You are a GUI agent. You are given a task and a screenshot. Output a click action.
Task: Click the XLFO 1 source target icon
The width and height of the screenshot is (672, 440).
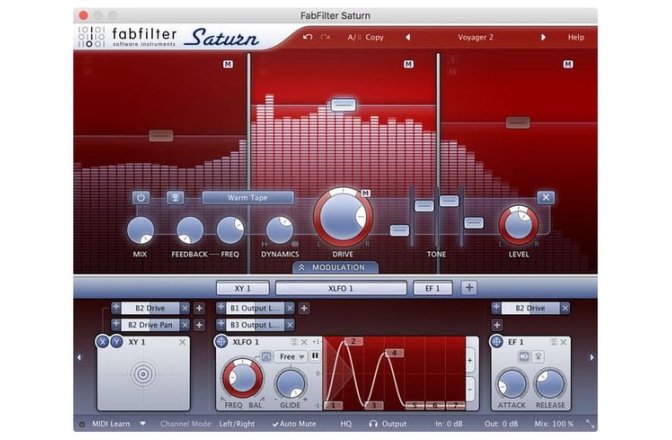[x=221, y=342]
